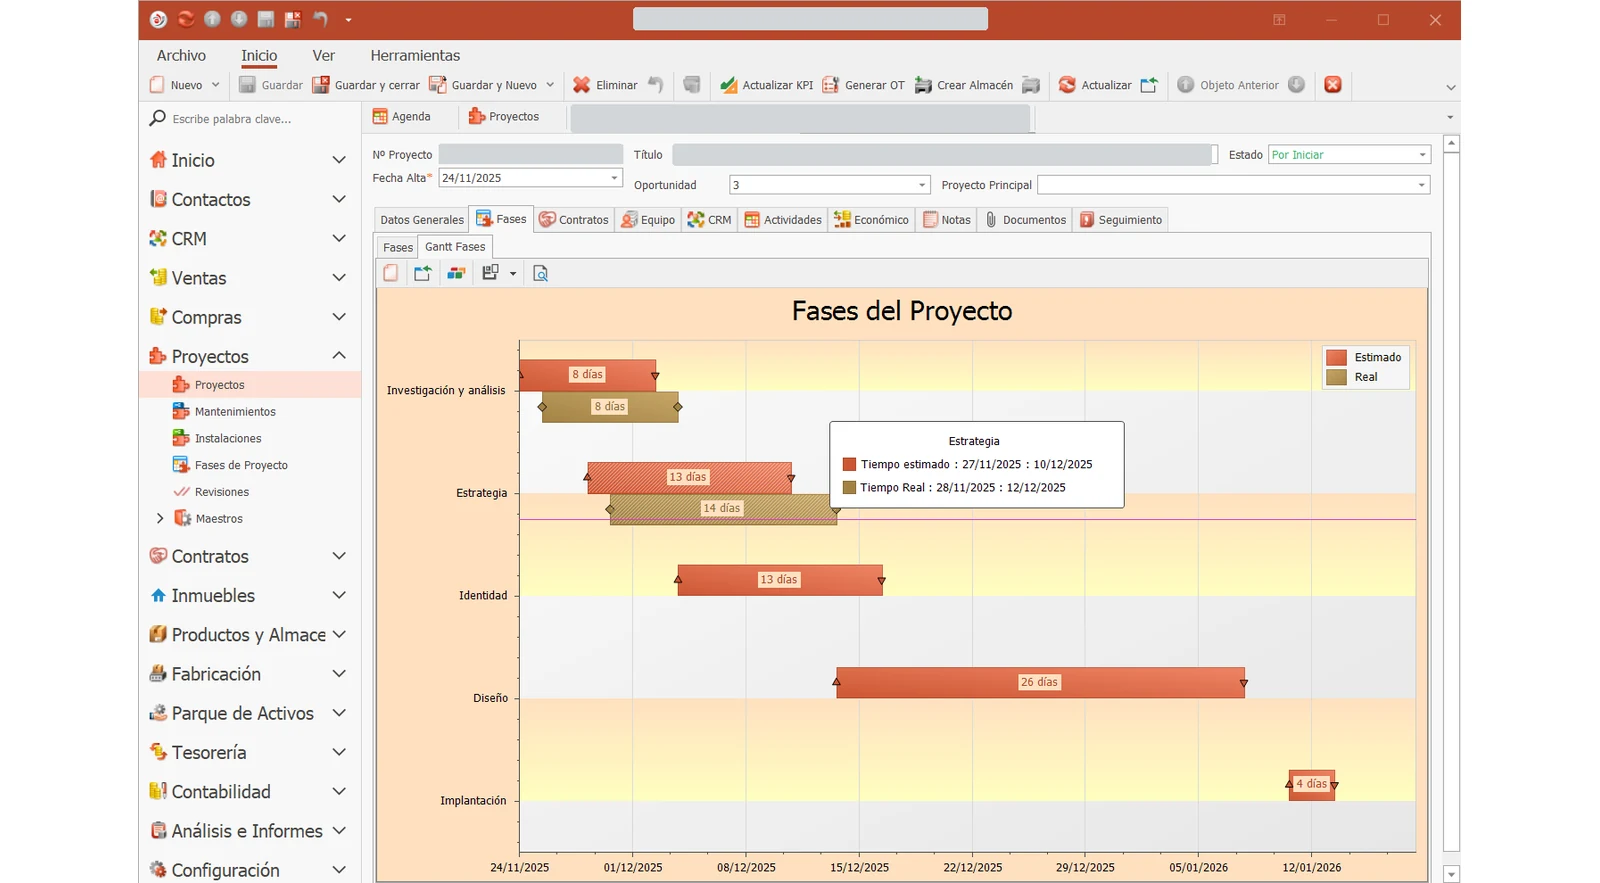Click the Diseño 26 días Gantt bar
The width and height of the screenshot is (1600, 883).
tap(1040, 682)
